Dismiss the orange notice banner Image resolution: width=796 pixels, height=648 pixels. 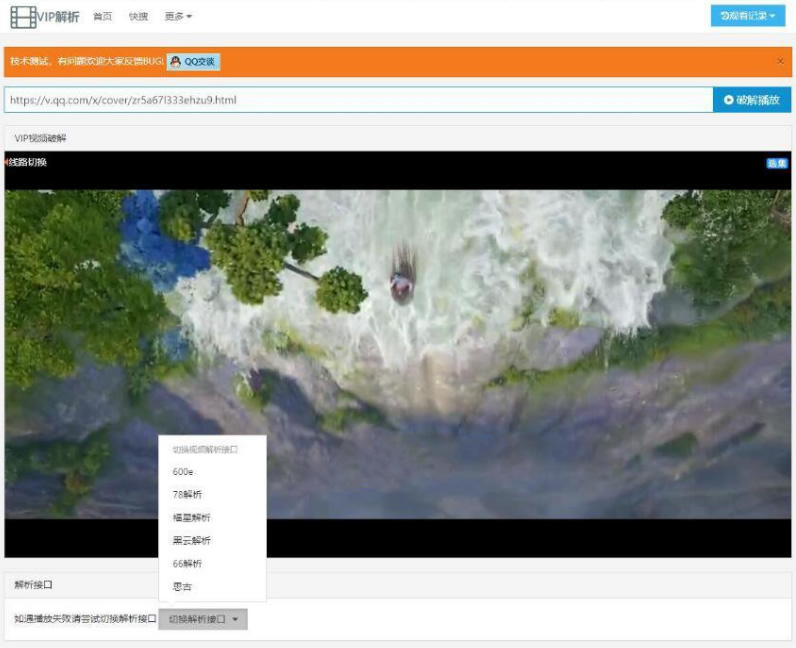780,62
